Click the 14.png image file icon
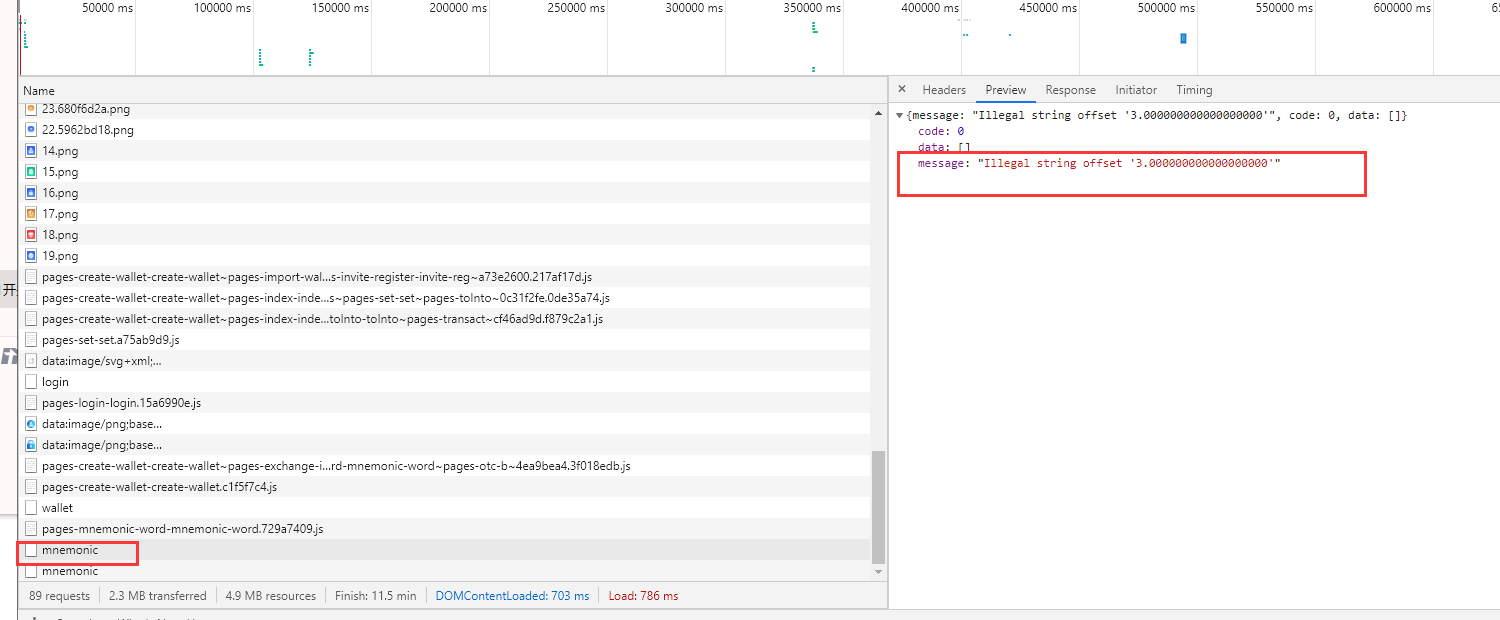1500x620 pixels. click(x=31, y=151)
